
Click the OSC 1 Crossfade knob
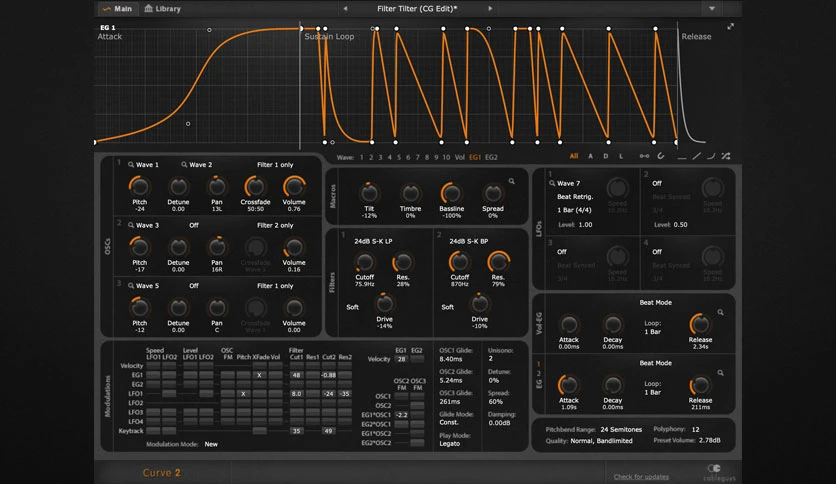[x=255, y=186]
